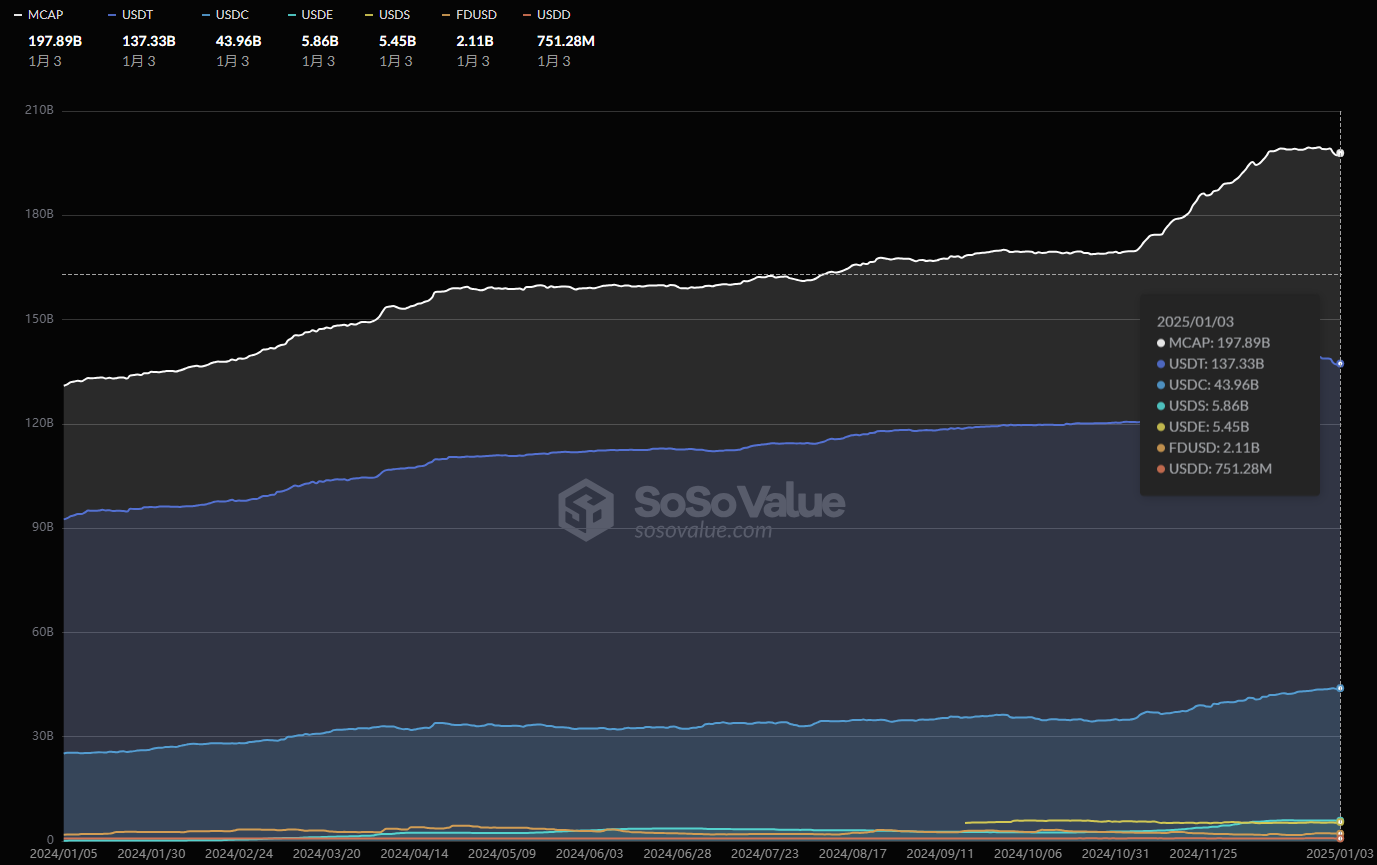Click tooltip row USDC: 43.96B
Image resolution: width=1377 pixels, height=865 pixels.
click(1207, 385)
